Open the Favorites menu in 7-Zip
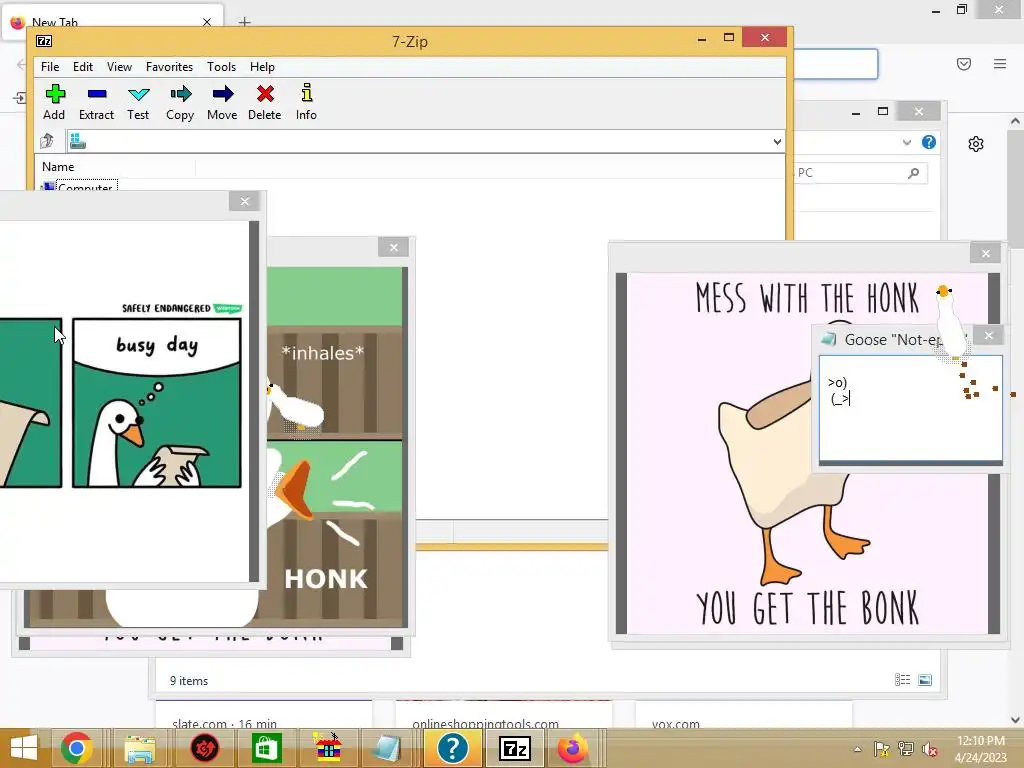This screenshot has width=1024, height=768. pyautogui.click(x=169, y=67)
